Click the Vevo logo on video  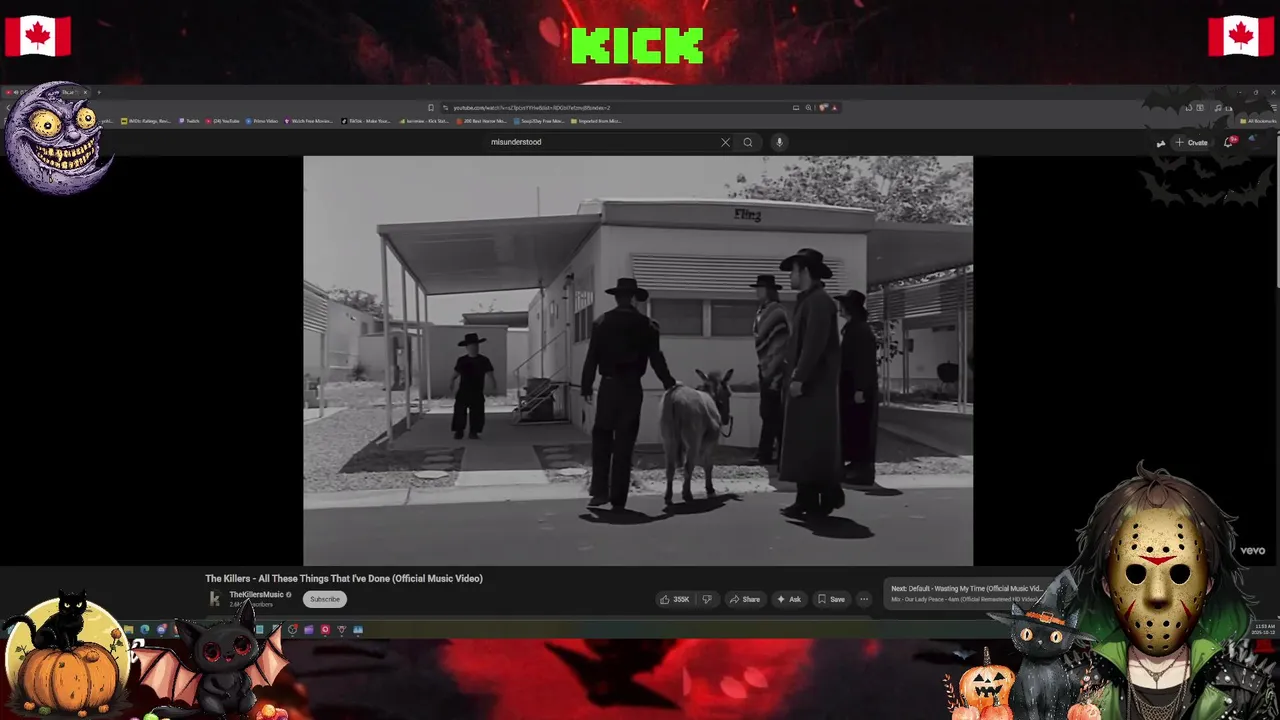1253,551
